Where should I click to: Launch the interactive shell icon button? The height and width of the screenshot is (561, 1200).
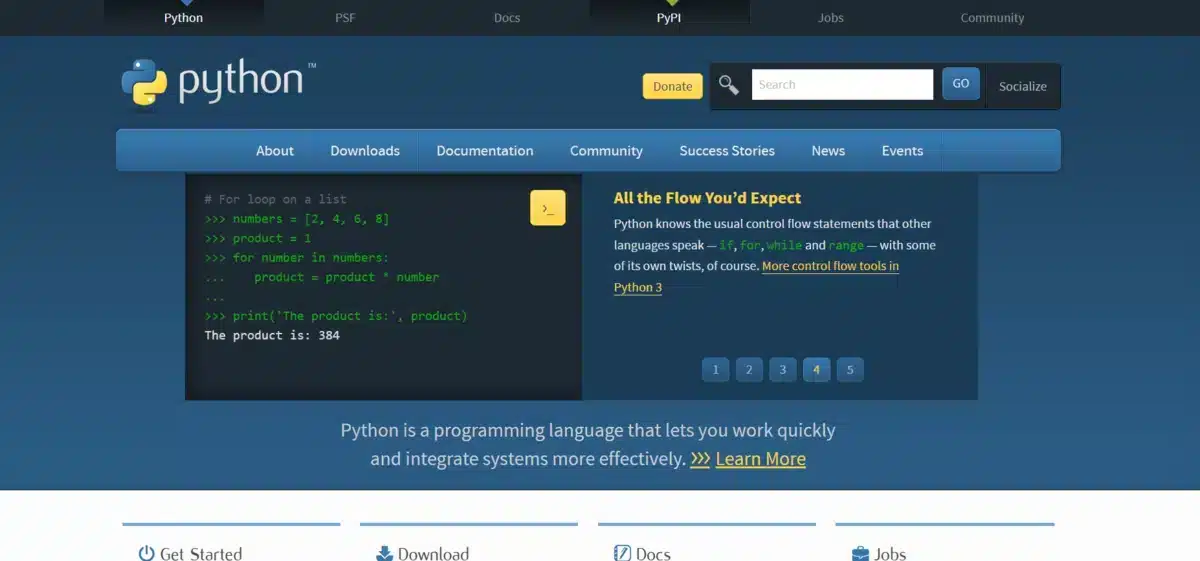point(547,208)
